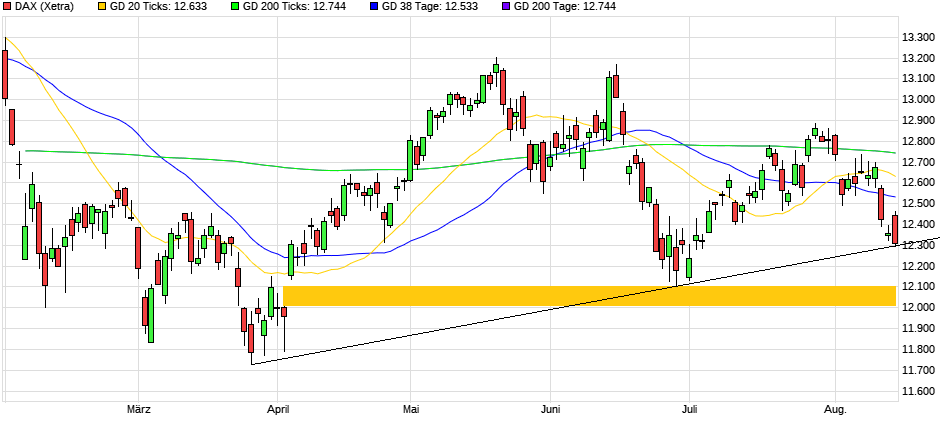
Task: Click the 12.600 price axis value
Action: [918, 183]
